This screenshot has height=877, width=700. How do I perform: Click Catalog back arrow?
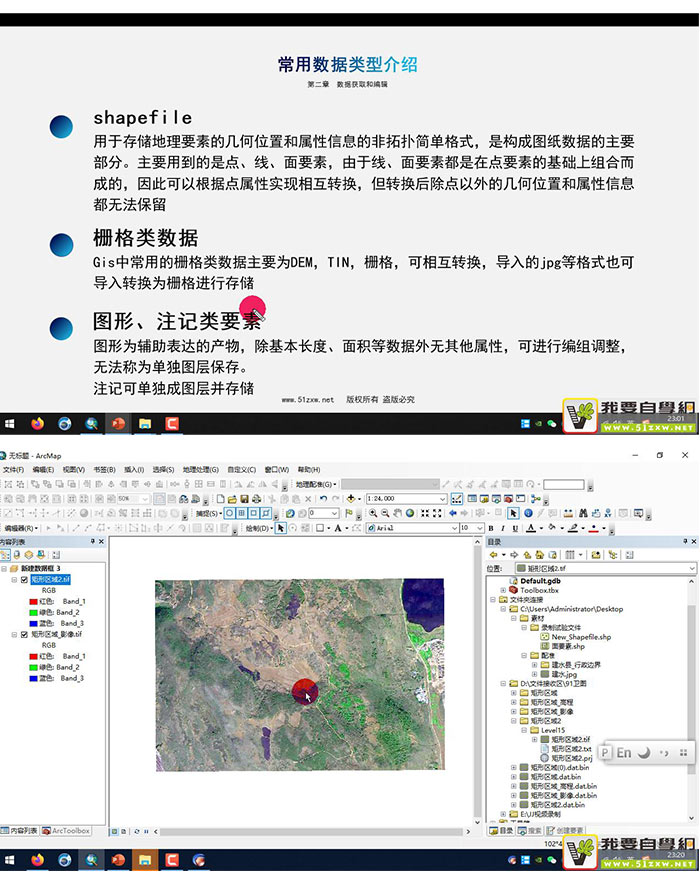(x=493, y=554)
